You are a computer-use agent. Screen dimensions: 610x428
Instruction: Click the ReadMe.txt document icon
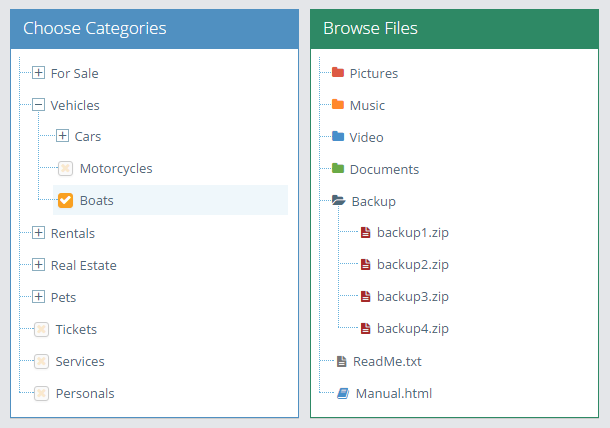point(341,361)
